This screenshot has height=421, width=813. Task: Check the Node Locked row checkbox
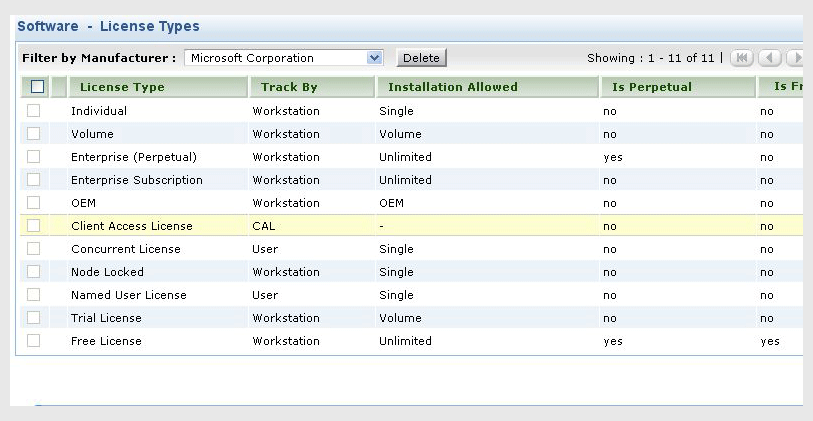point(33,272)
